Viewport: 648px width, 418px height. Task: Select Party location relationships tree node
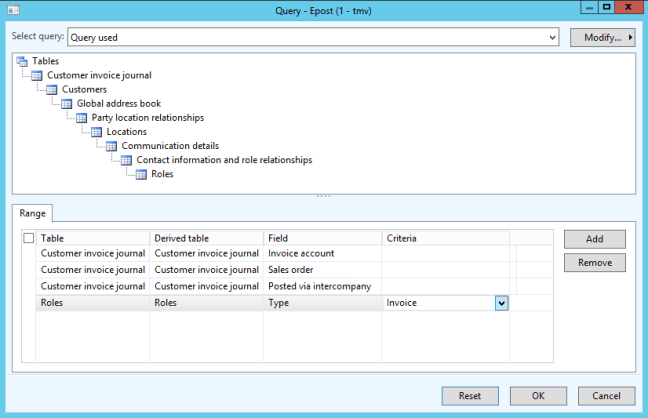tap(148, 117)
